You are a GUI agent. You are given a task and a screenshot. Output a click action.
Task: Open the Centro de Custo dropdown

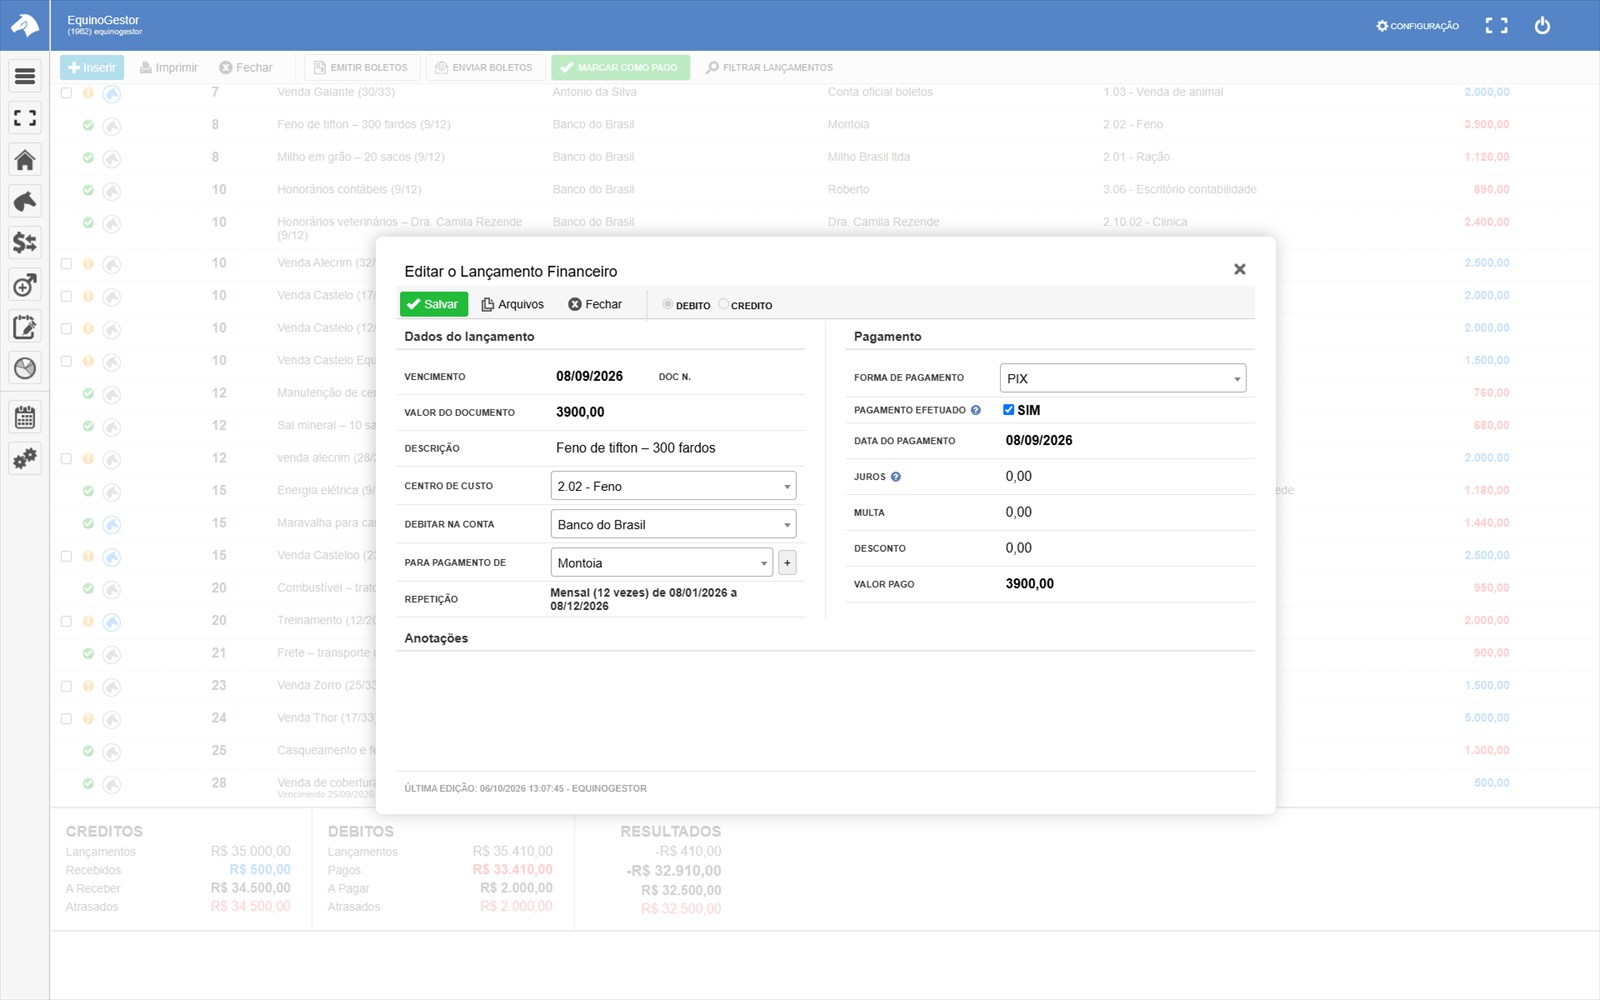(673, 486)
